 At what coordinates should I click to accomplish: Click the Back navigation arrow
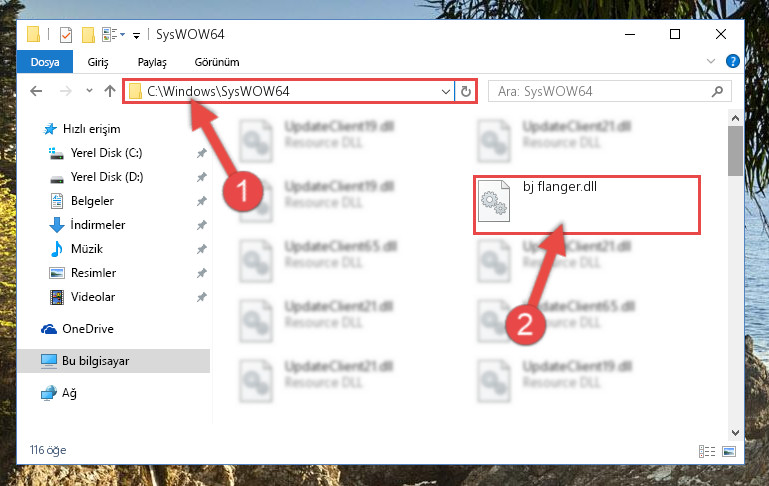[x=36, y=91]
